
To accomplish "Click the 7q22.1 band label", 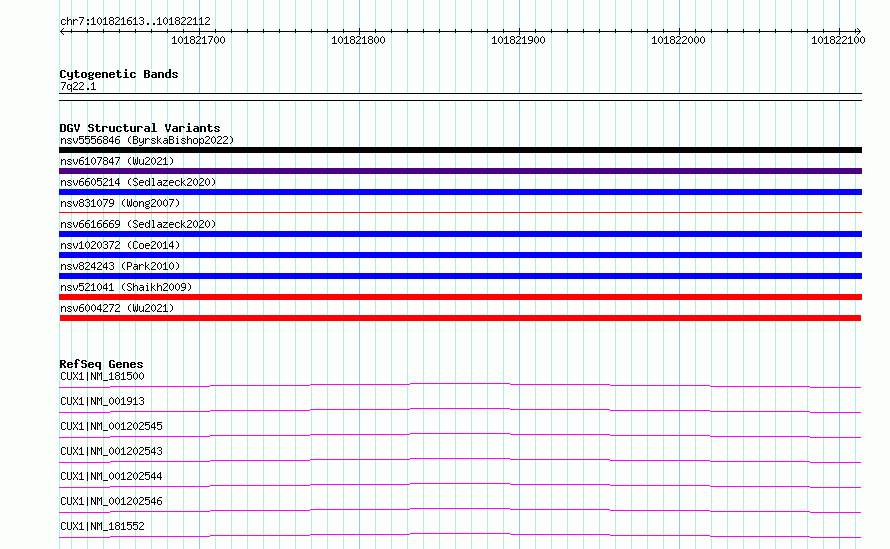I will tap(78, 86).
